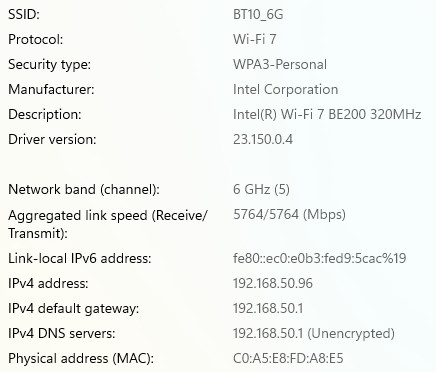Click the Intel(R) Wi-Fi 7 BE200 320MHz description
Viewport: 436px width, 372px height.
[x=327, y=114]
